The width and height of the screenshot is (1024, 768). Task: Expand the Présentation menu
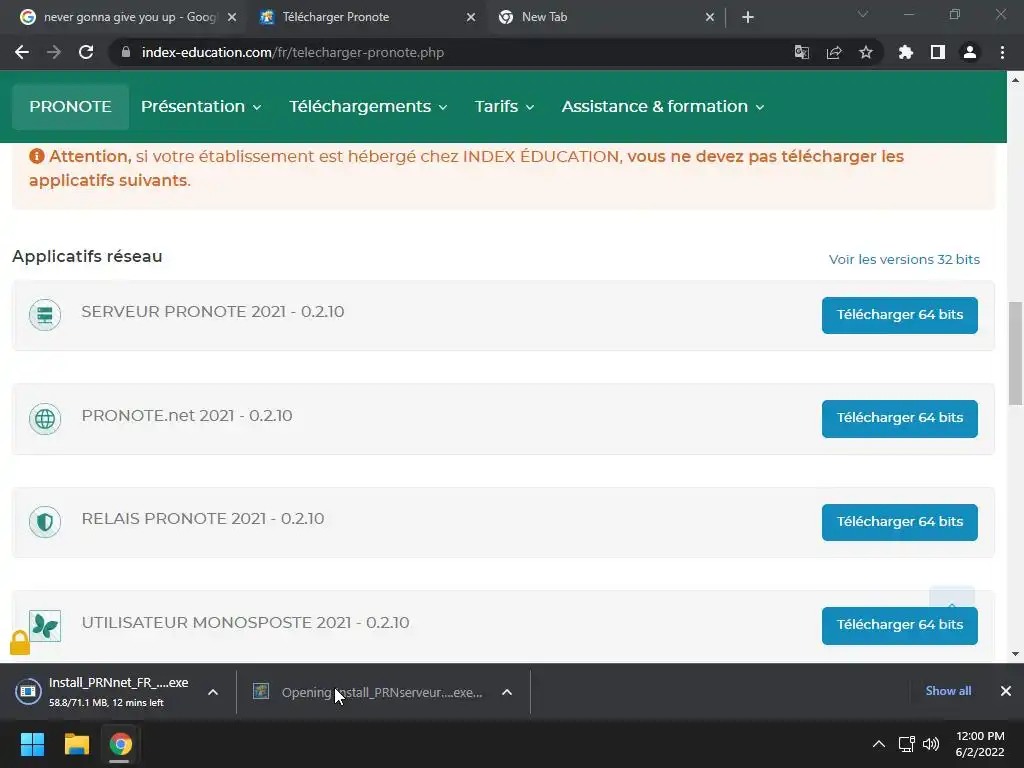click(201, 106)
